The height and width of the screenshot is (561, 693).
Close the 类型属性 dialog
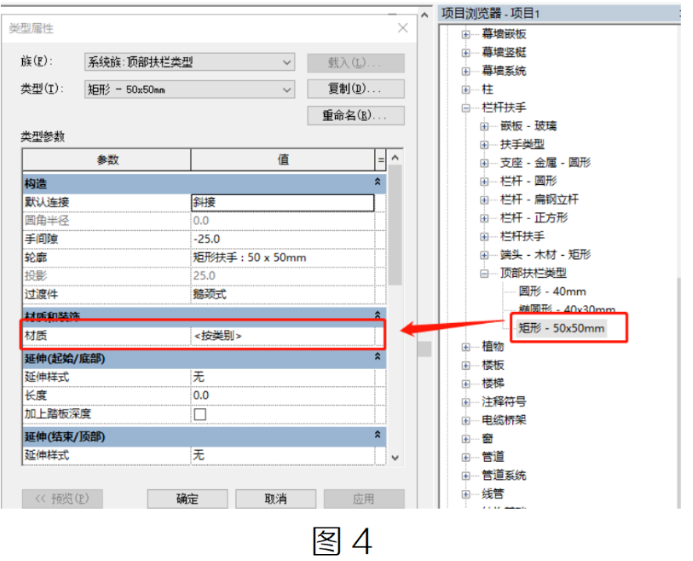(x=403, y=28)
